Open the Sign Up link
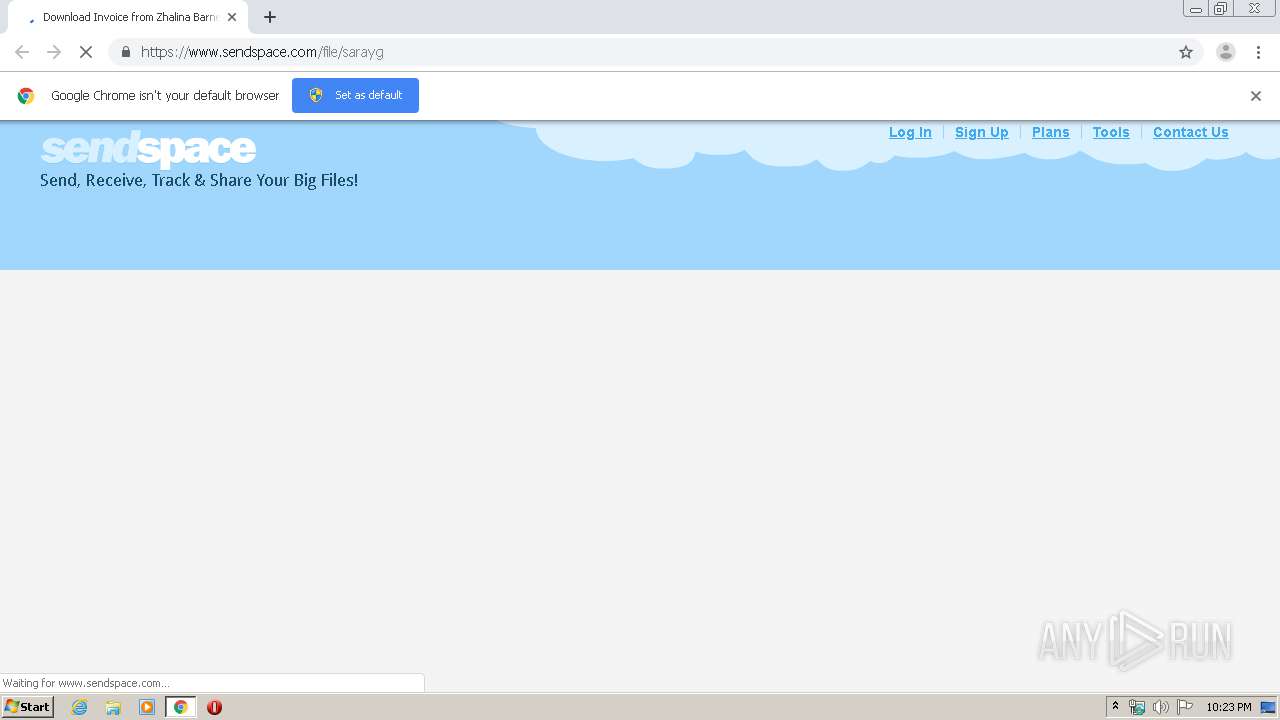 pyautogui.click(x=982, y=132)
